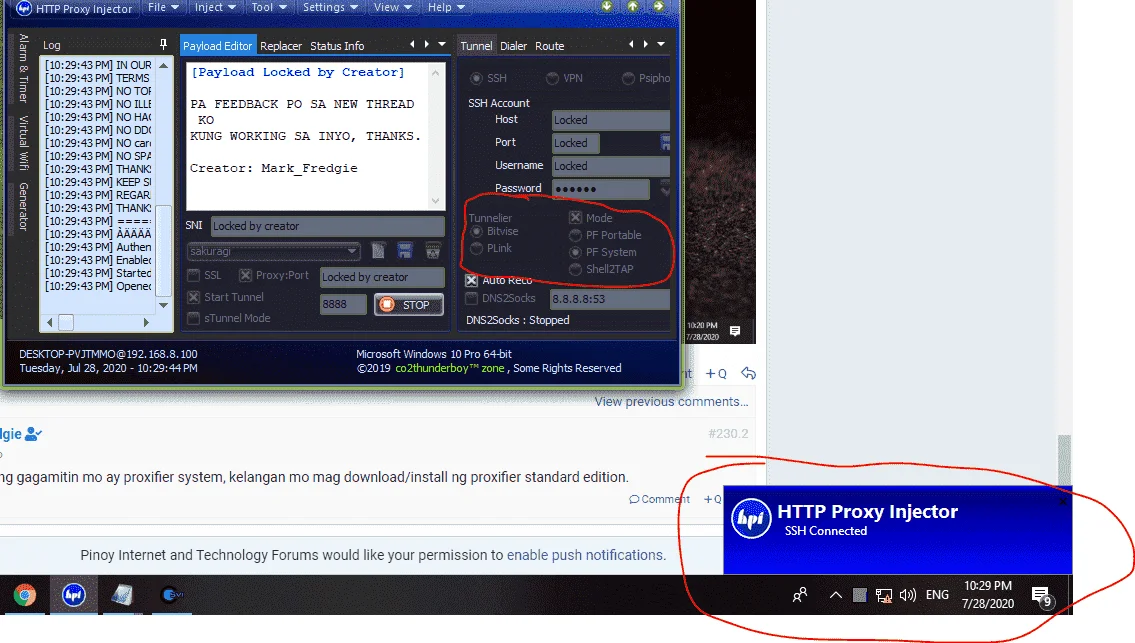Open the Alarm & Timer side panel

tap(23, 68)
